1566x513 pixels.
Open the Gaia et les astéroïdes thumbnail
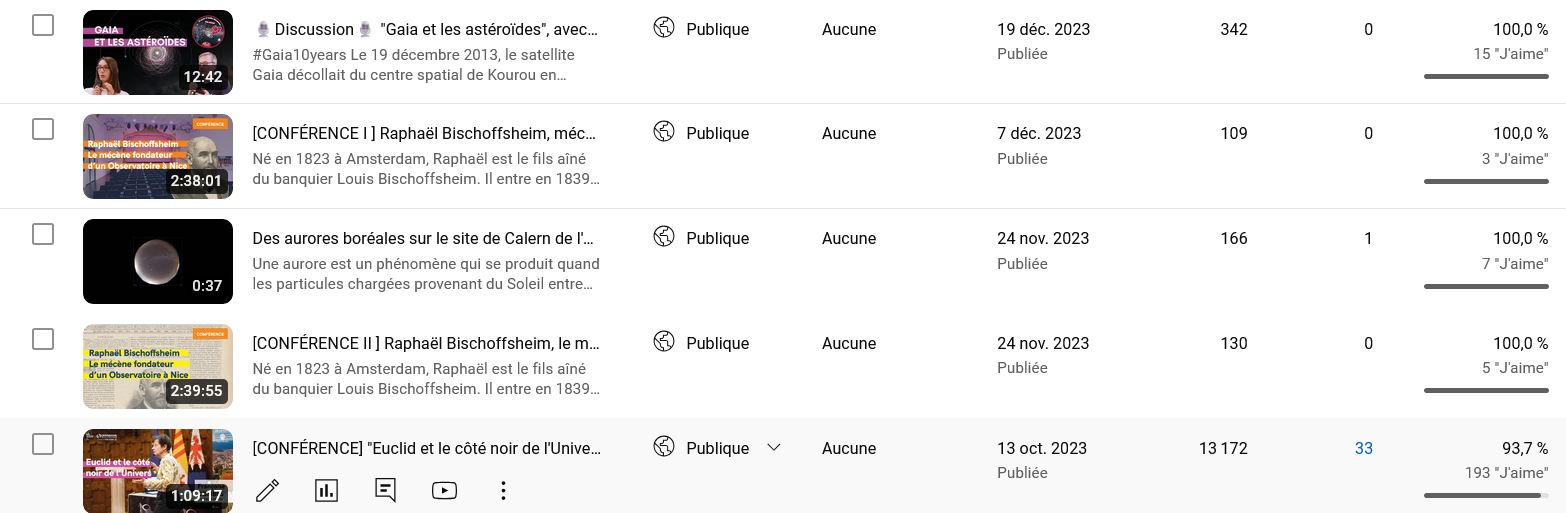(158, 52)
